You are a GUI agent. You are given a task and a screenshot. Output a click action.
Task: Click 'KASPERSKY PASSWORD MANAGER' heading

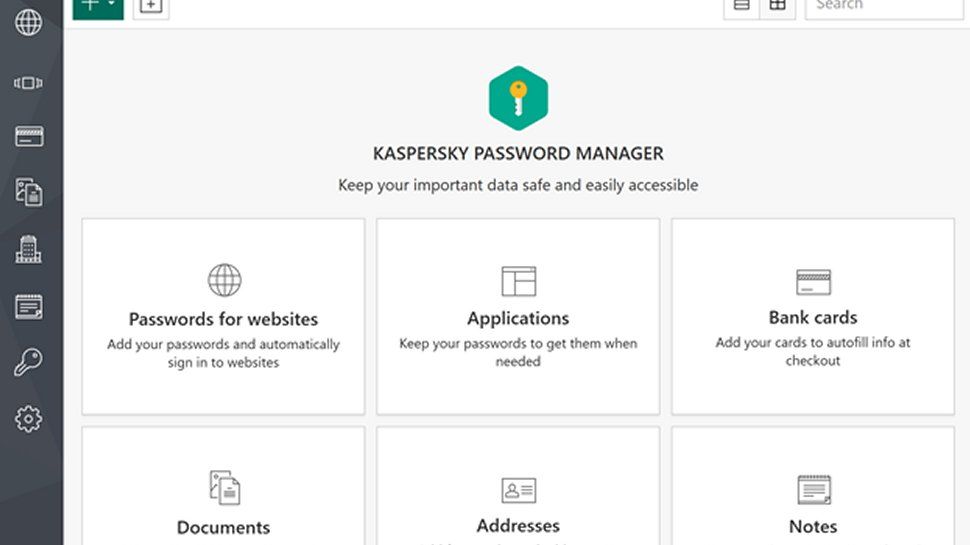(x=518, y=153)
